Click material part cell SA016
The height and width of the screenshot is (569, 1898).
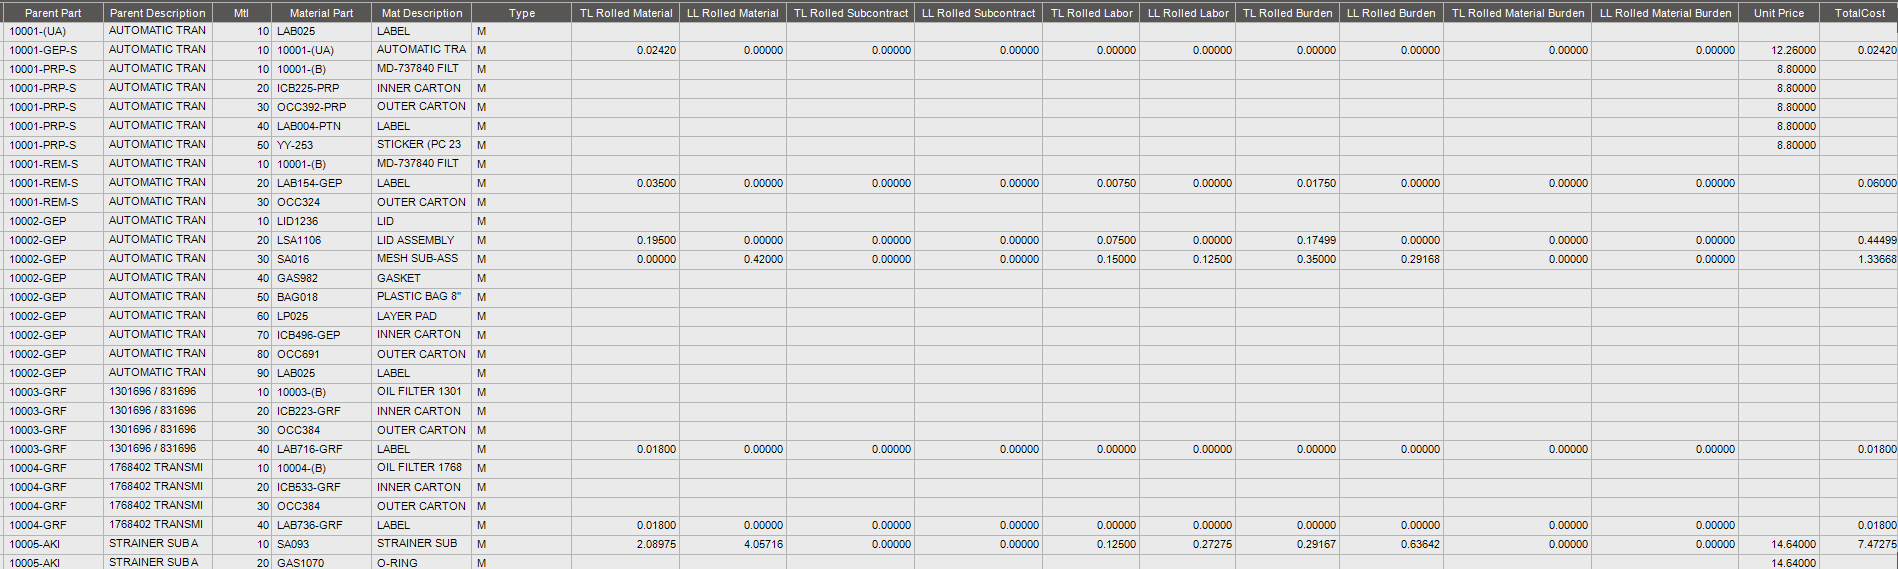(321, 259)
